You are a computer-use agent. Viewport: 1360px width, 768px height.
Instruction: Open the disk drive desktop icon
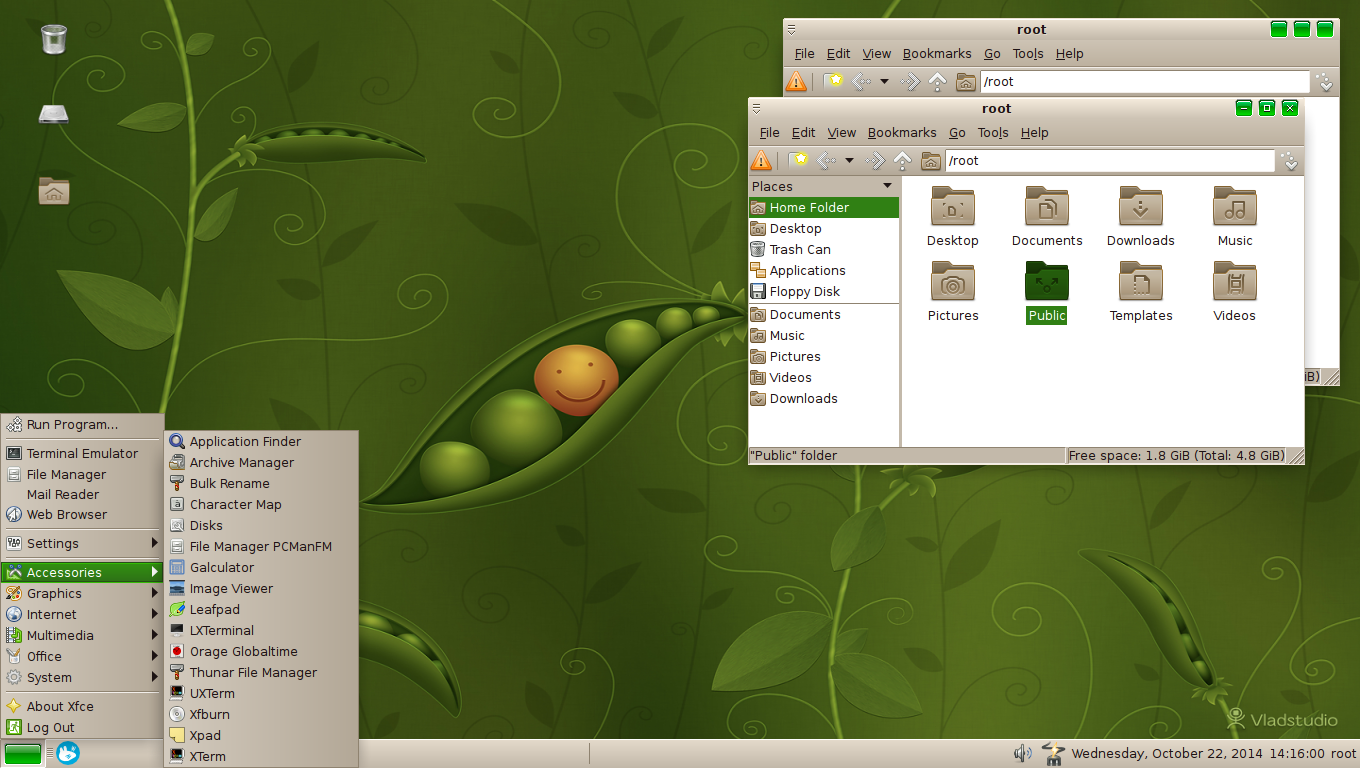pos(53,113)
